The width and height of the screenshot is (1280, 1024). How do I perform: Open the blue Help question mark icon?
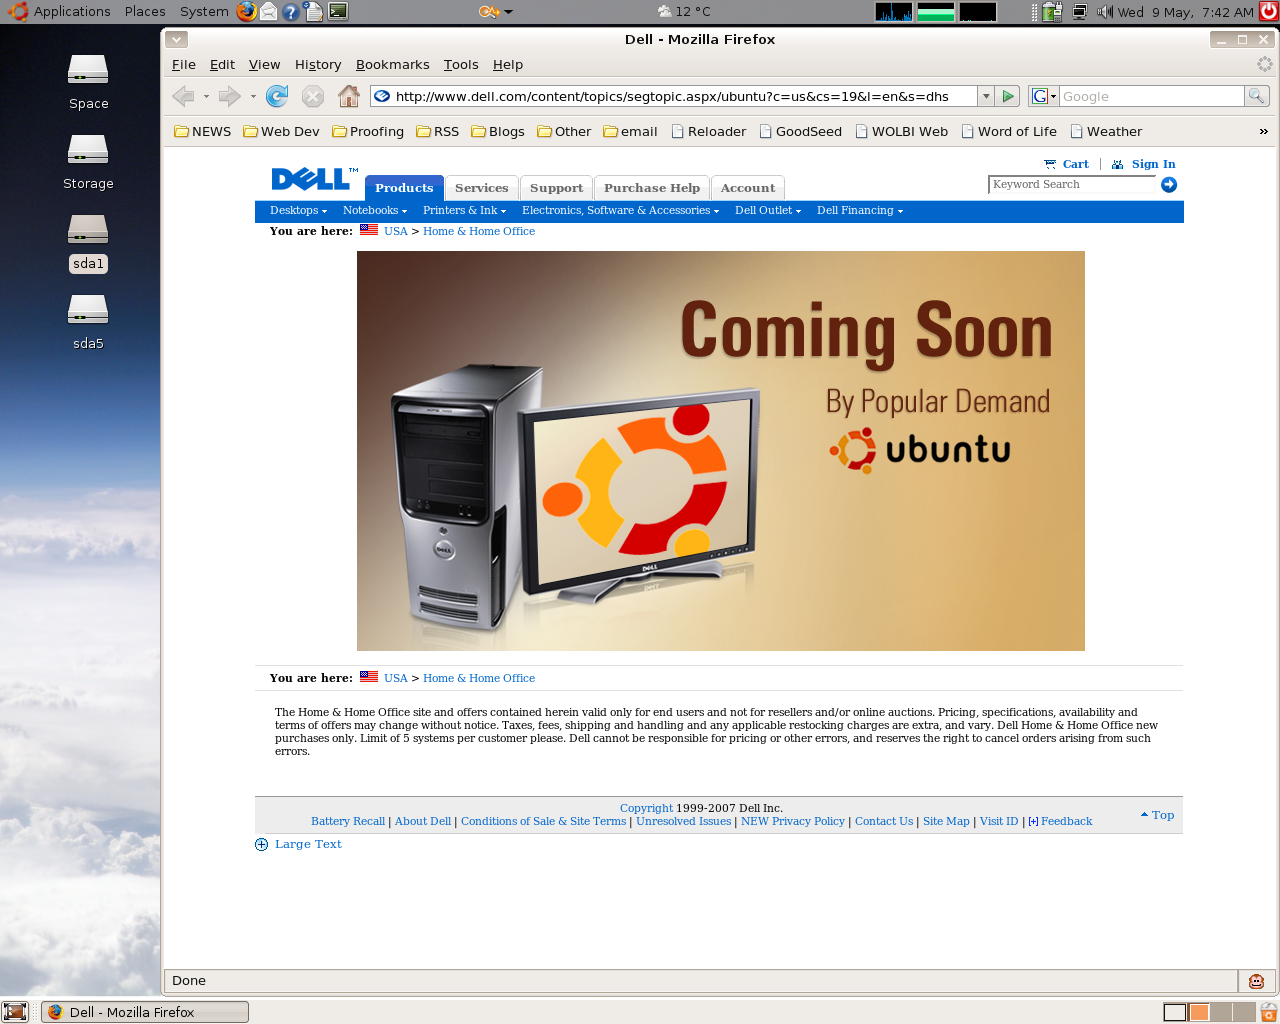pos(291,12)
